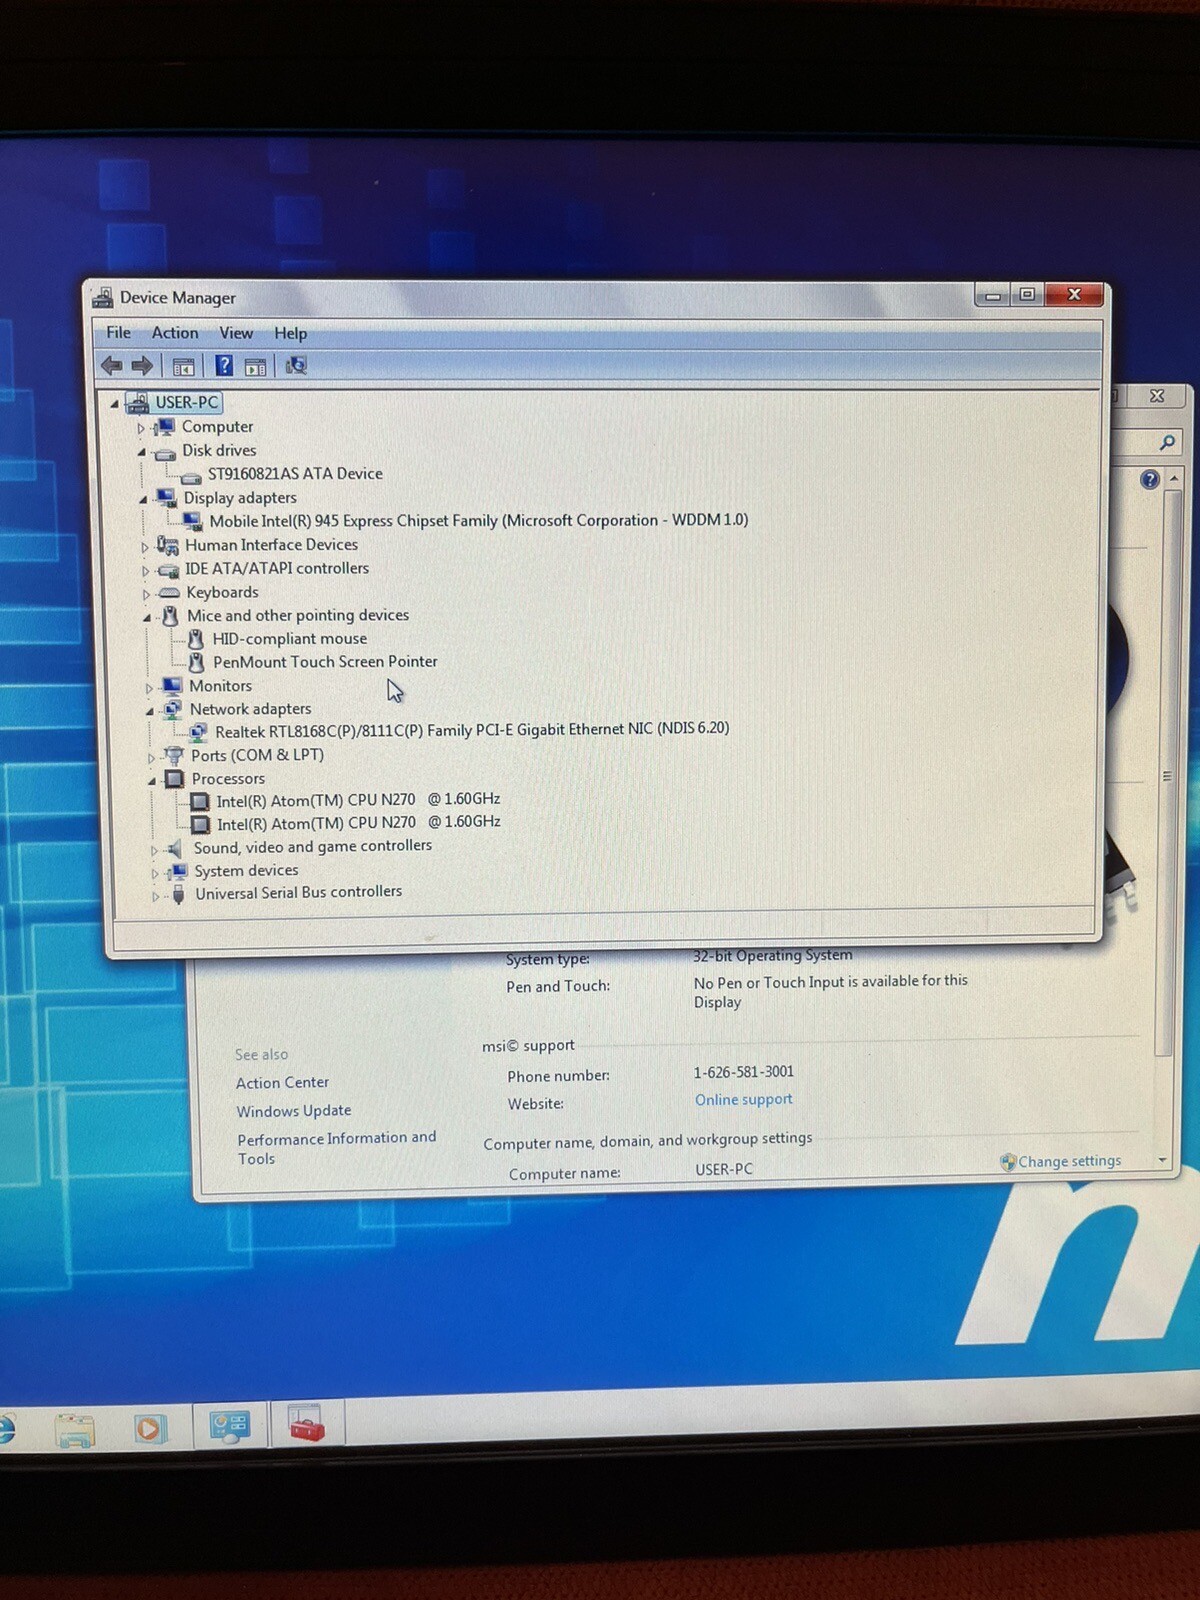Click the Disk drives category icon
This screenshot has height=1600, width=1200.
[165, 453]
